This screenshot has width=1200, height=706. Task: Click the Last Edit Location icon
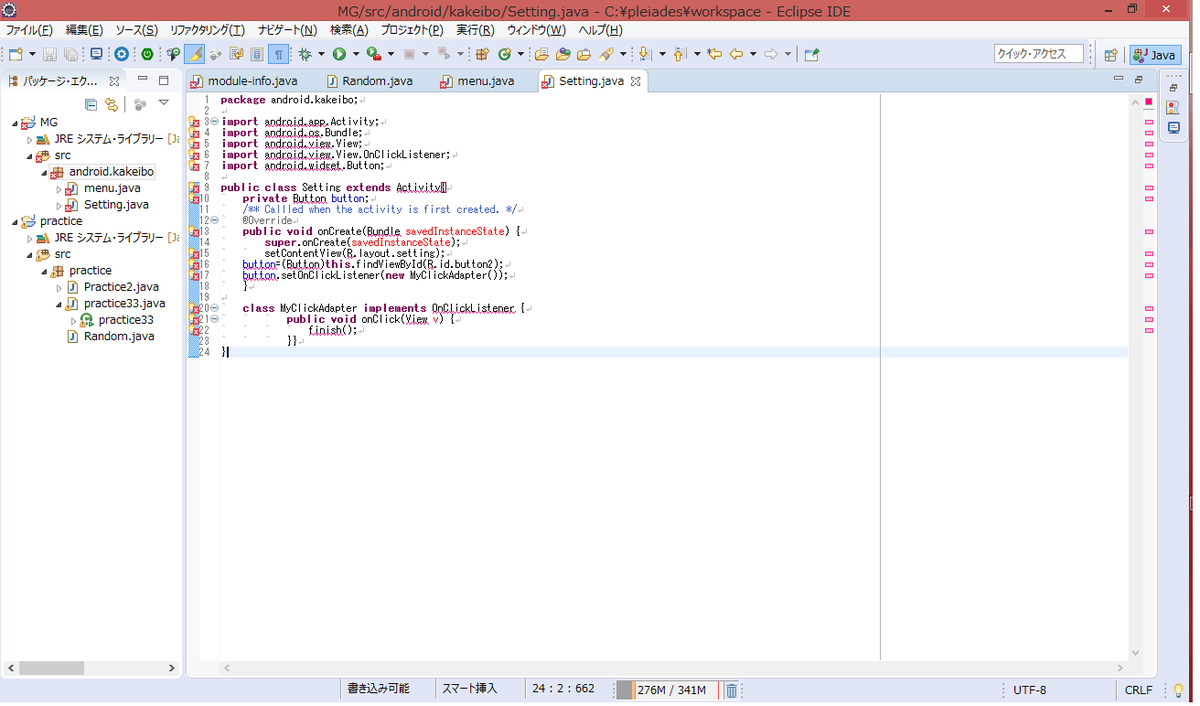point(714,55)
